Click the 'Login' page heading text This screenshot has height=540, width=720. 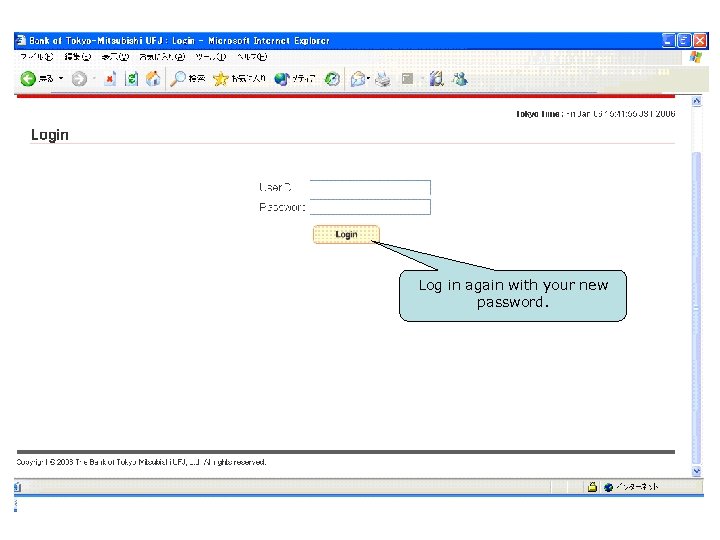click(50, 135)
